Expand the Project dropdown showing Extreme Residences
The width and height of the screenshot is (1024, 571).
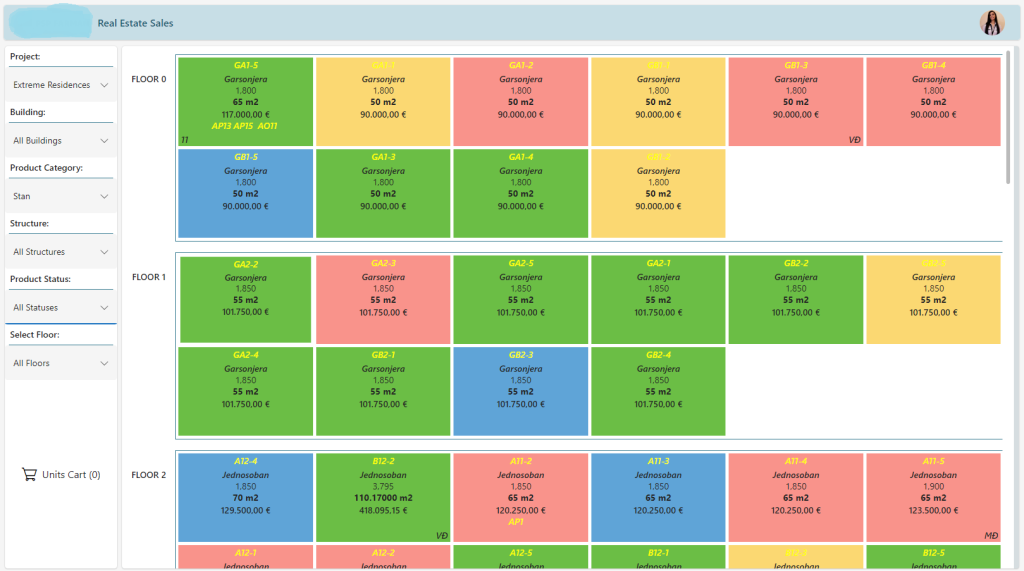61,85
